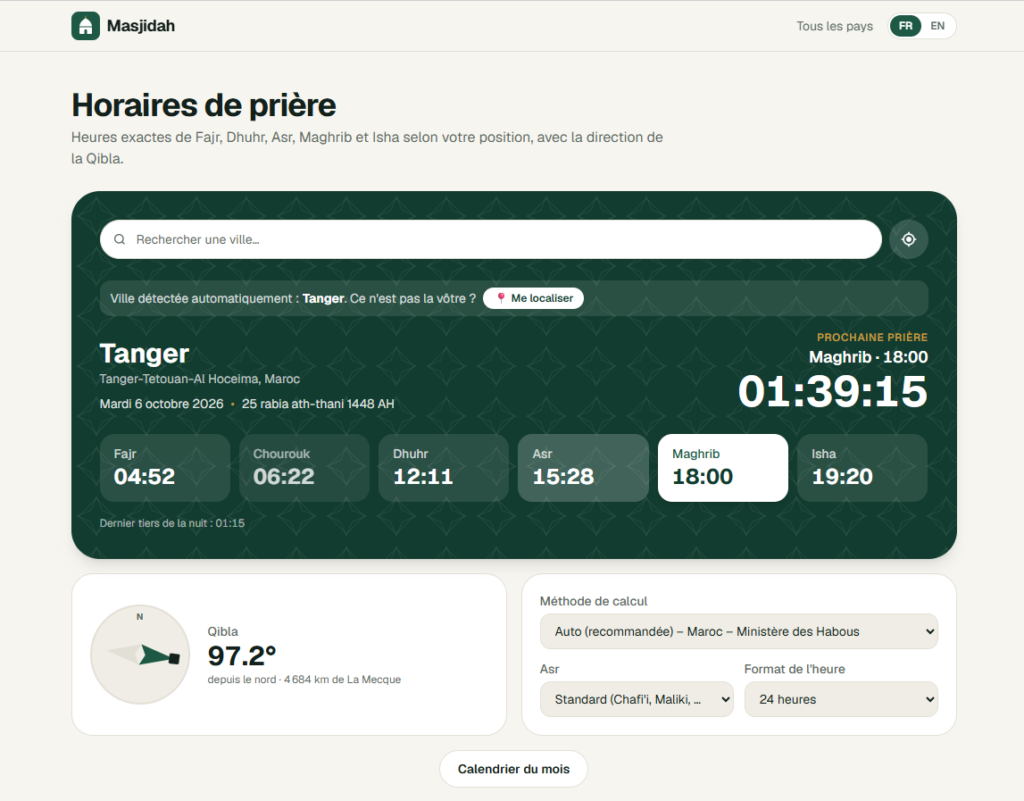1024x801 pixels.
Task: Click the search magnifier icon
Action: click(x=120, y=240)
